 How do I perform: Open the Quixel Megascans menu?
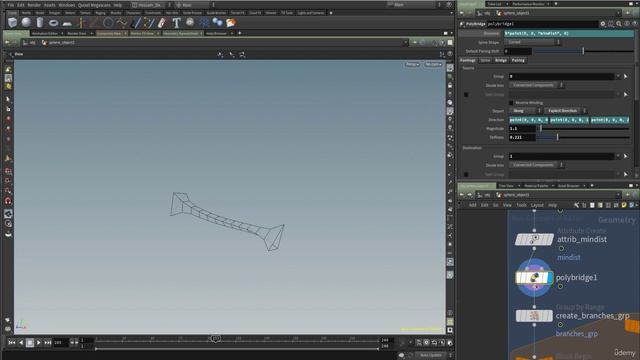(94, 5)
